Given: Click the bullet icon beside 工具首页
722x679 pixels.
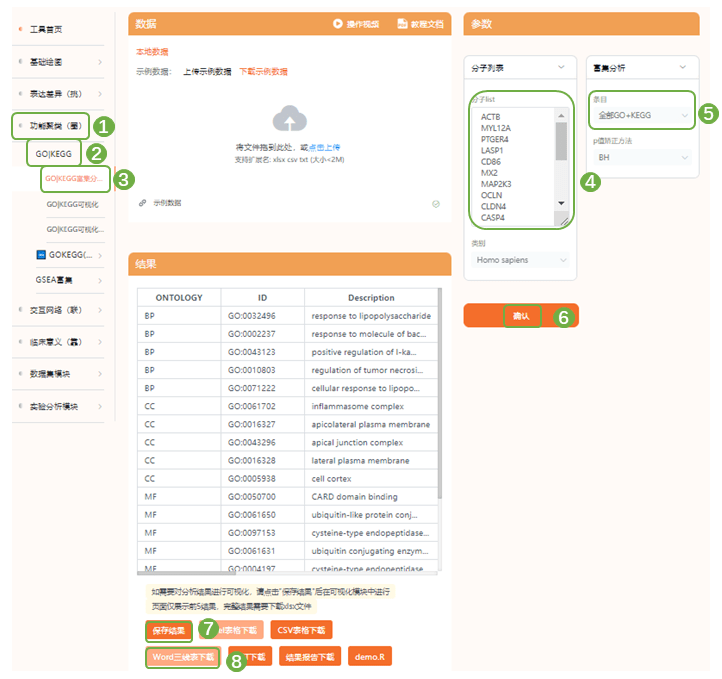Looking at the screenshot, I should click(x=20, y=30).
